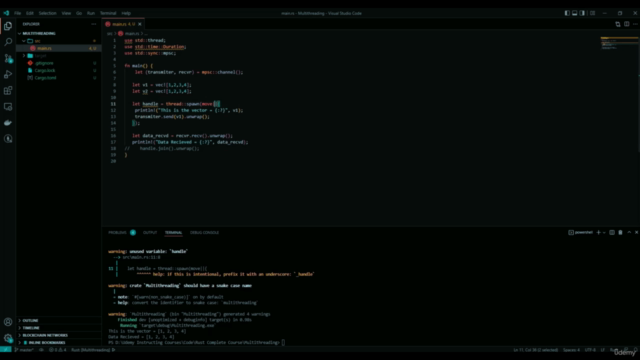
Task: Switch to the PROBLEMS panel tab
Action: click(118, 233)
